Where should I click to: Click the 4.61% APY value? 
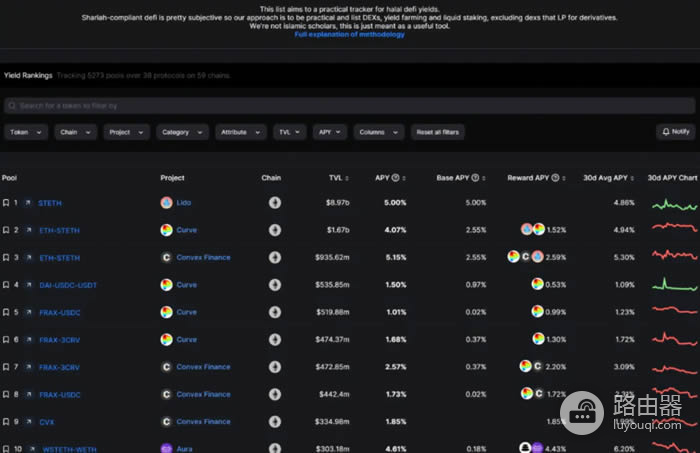(x=396, y=449)
